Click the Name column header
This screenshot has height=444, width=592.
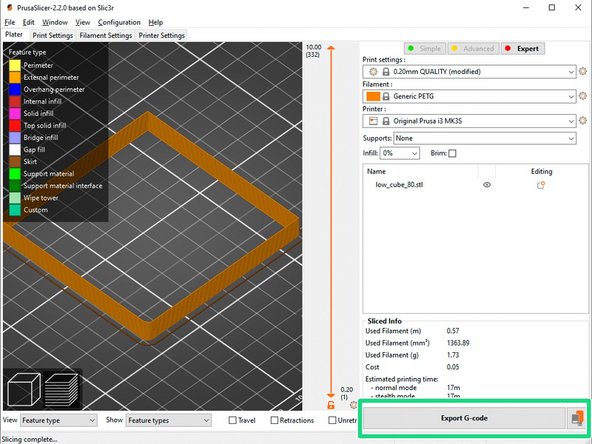click(x=376, y=171)
